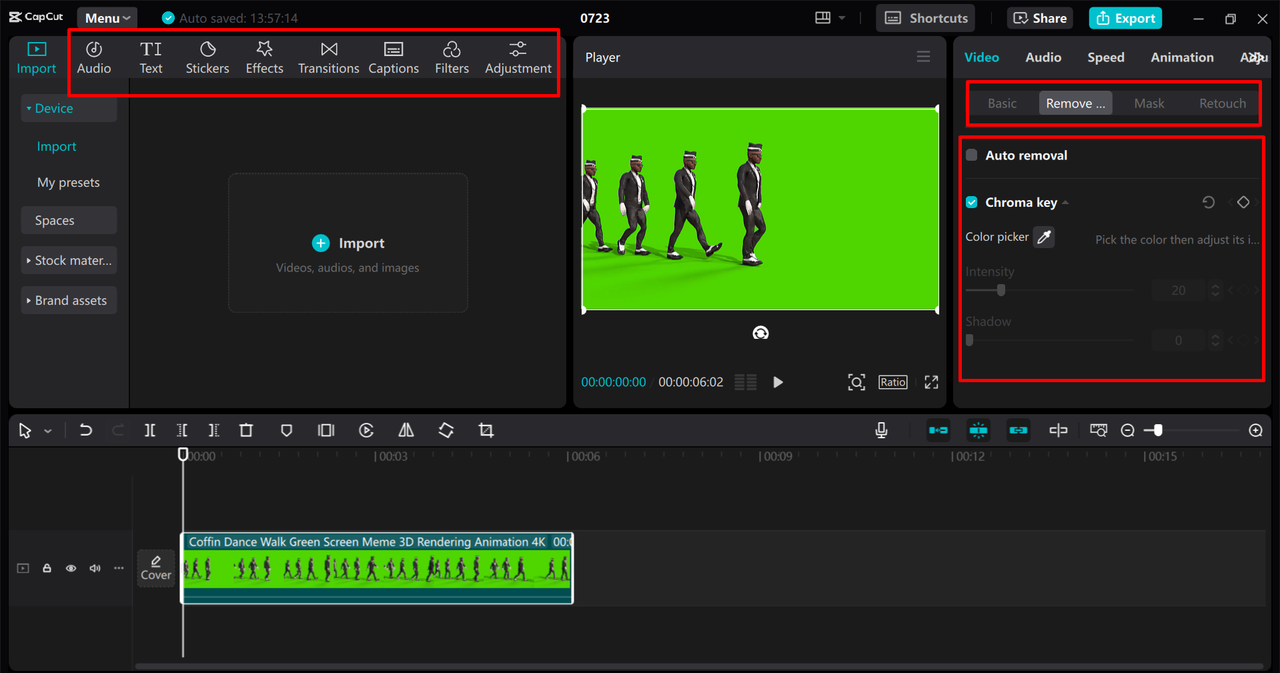This screenshot has width=1280, height=673.
Task: Reset Chroma key settings
Action: [x=1208, y=202]
